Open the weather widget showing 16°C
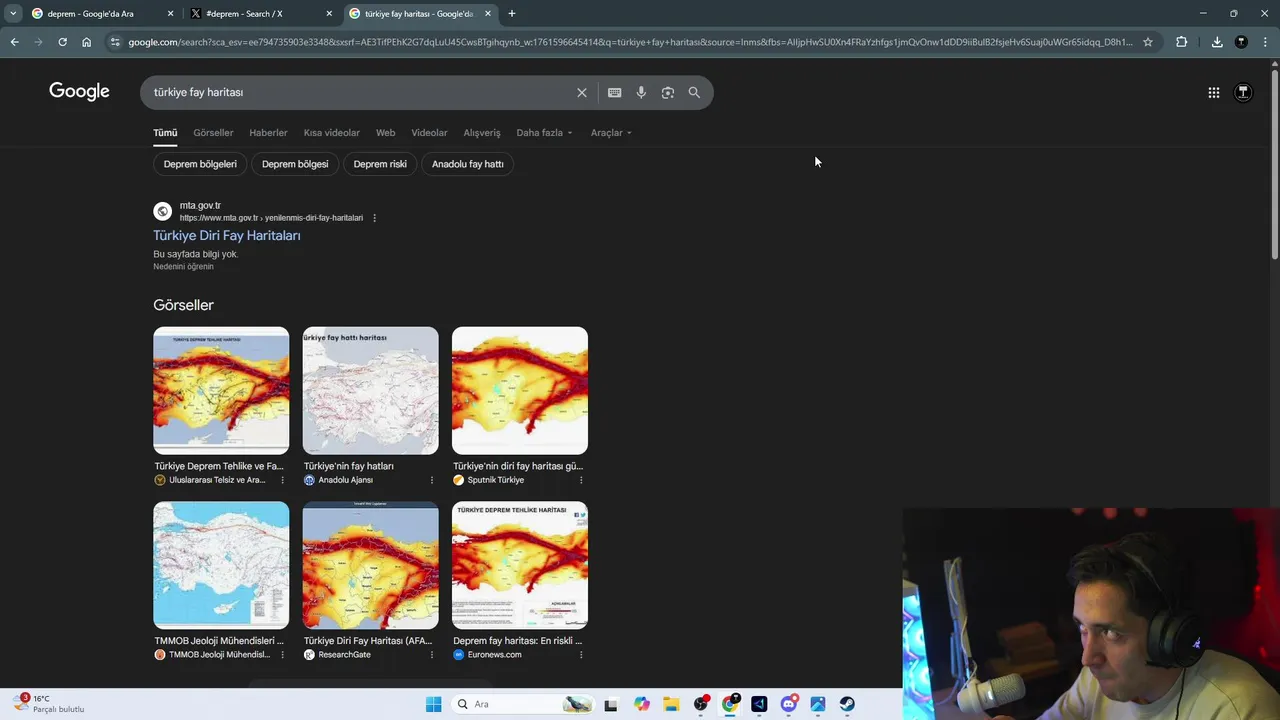Image resolution: width=1280 pixels, height=720 pixels. click(x=50, y=704)
